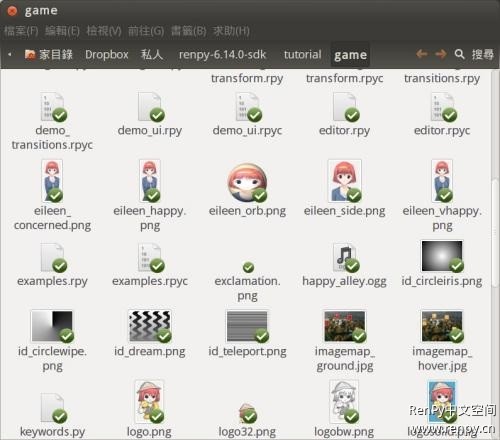The width and height of the screenshot is (500, 440).
Task: Open the 編輯(E) menu
Action: (x=62, y=31)
